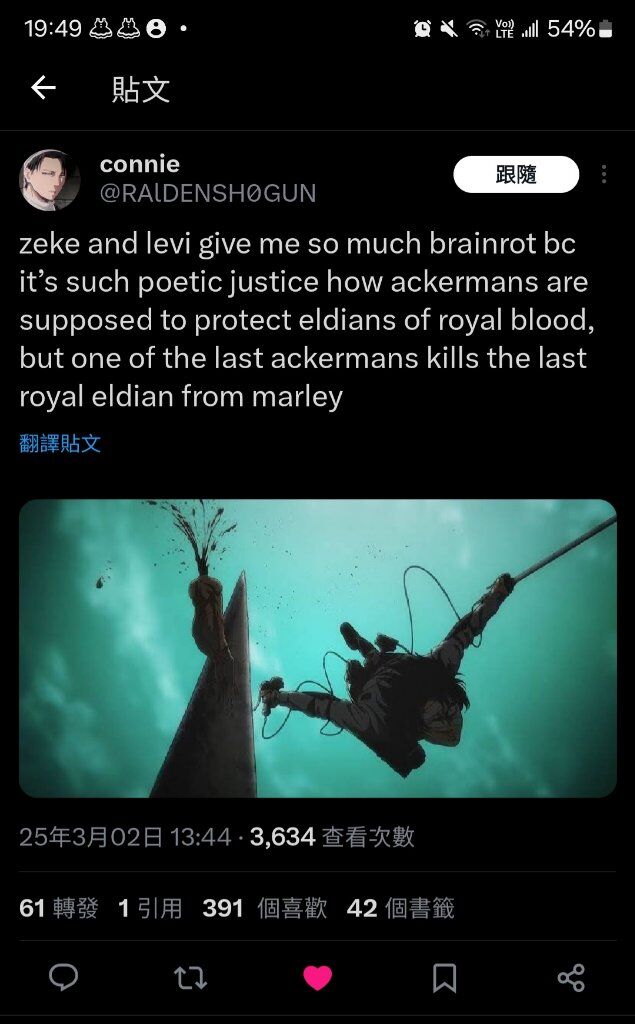View the 391 個喜歡 likes list
Image resolution: width=635 pixels, height=1024 pixels.
click(x=265, y=908)
